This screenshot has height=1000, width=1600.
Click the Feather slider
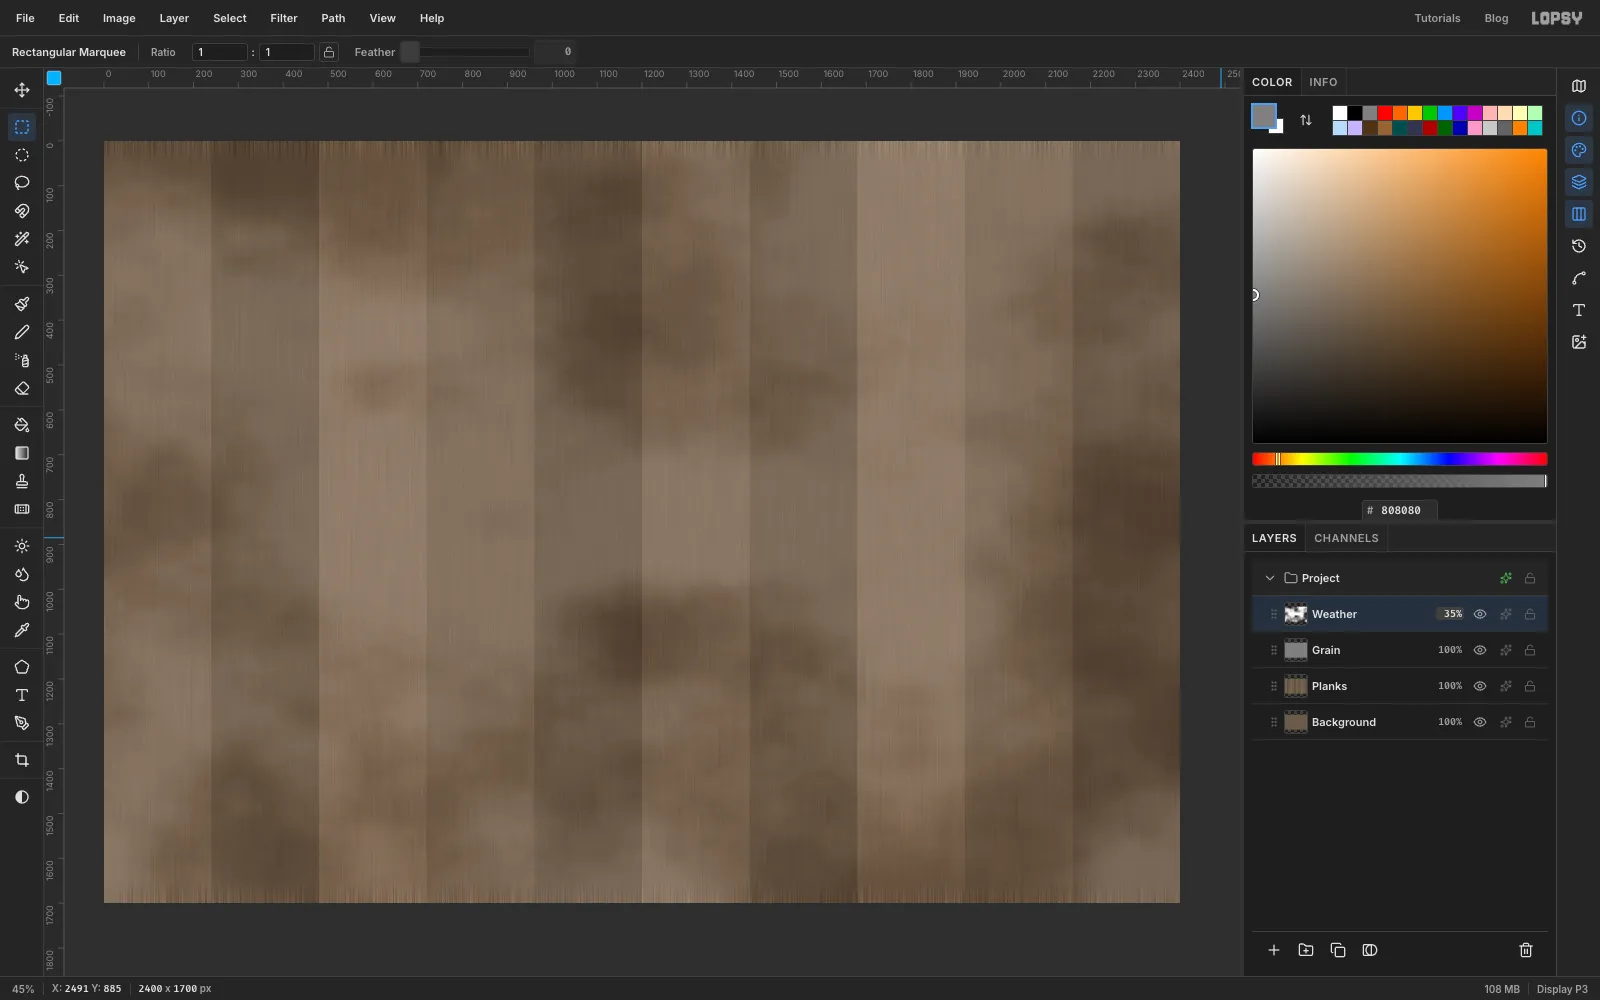coord(466,52)
